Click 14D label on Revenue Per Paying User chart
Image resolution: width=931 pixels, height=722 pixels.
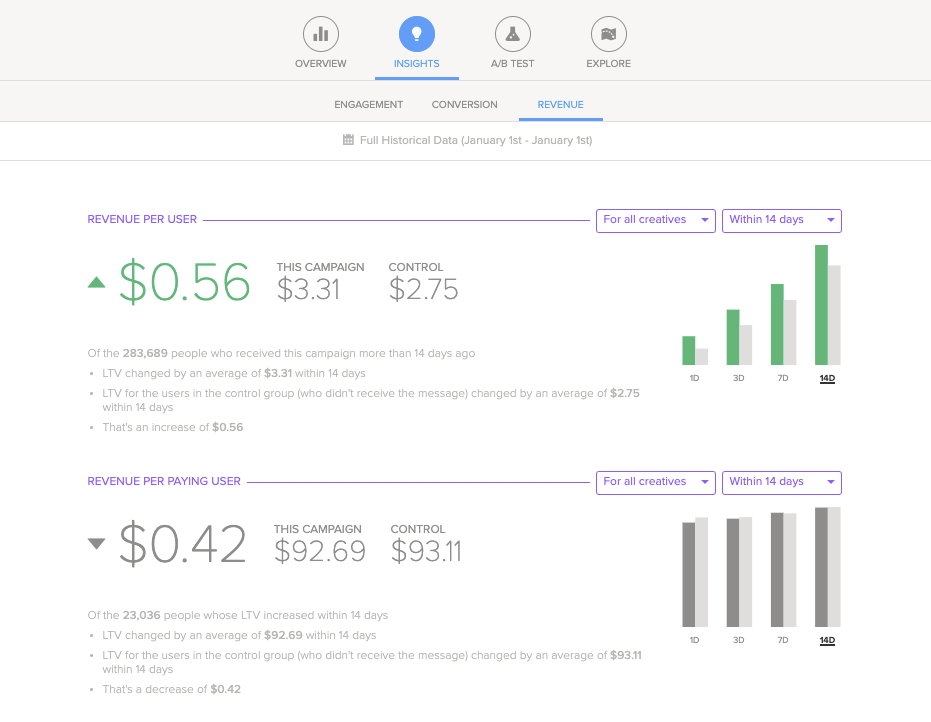[827, 640]
